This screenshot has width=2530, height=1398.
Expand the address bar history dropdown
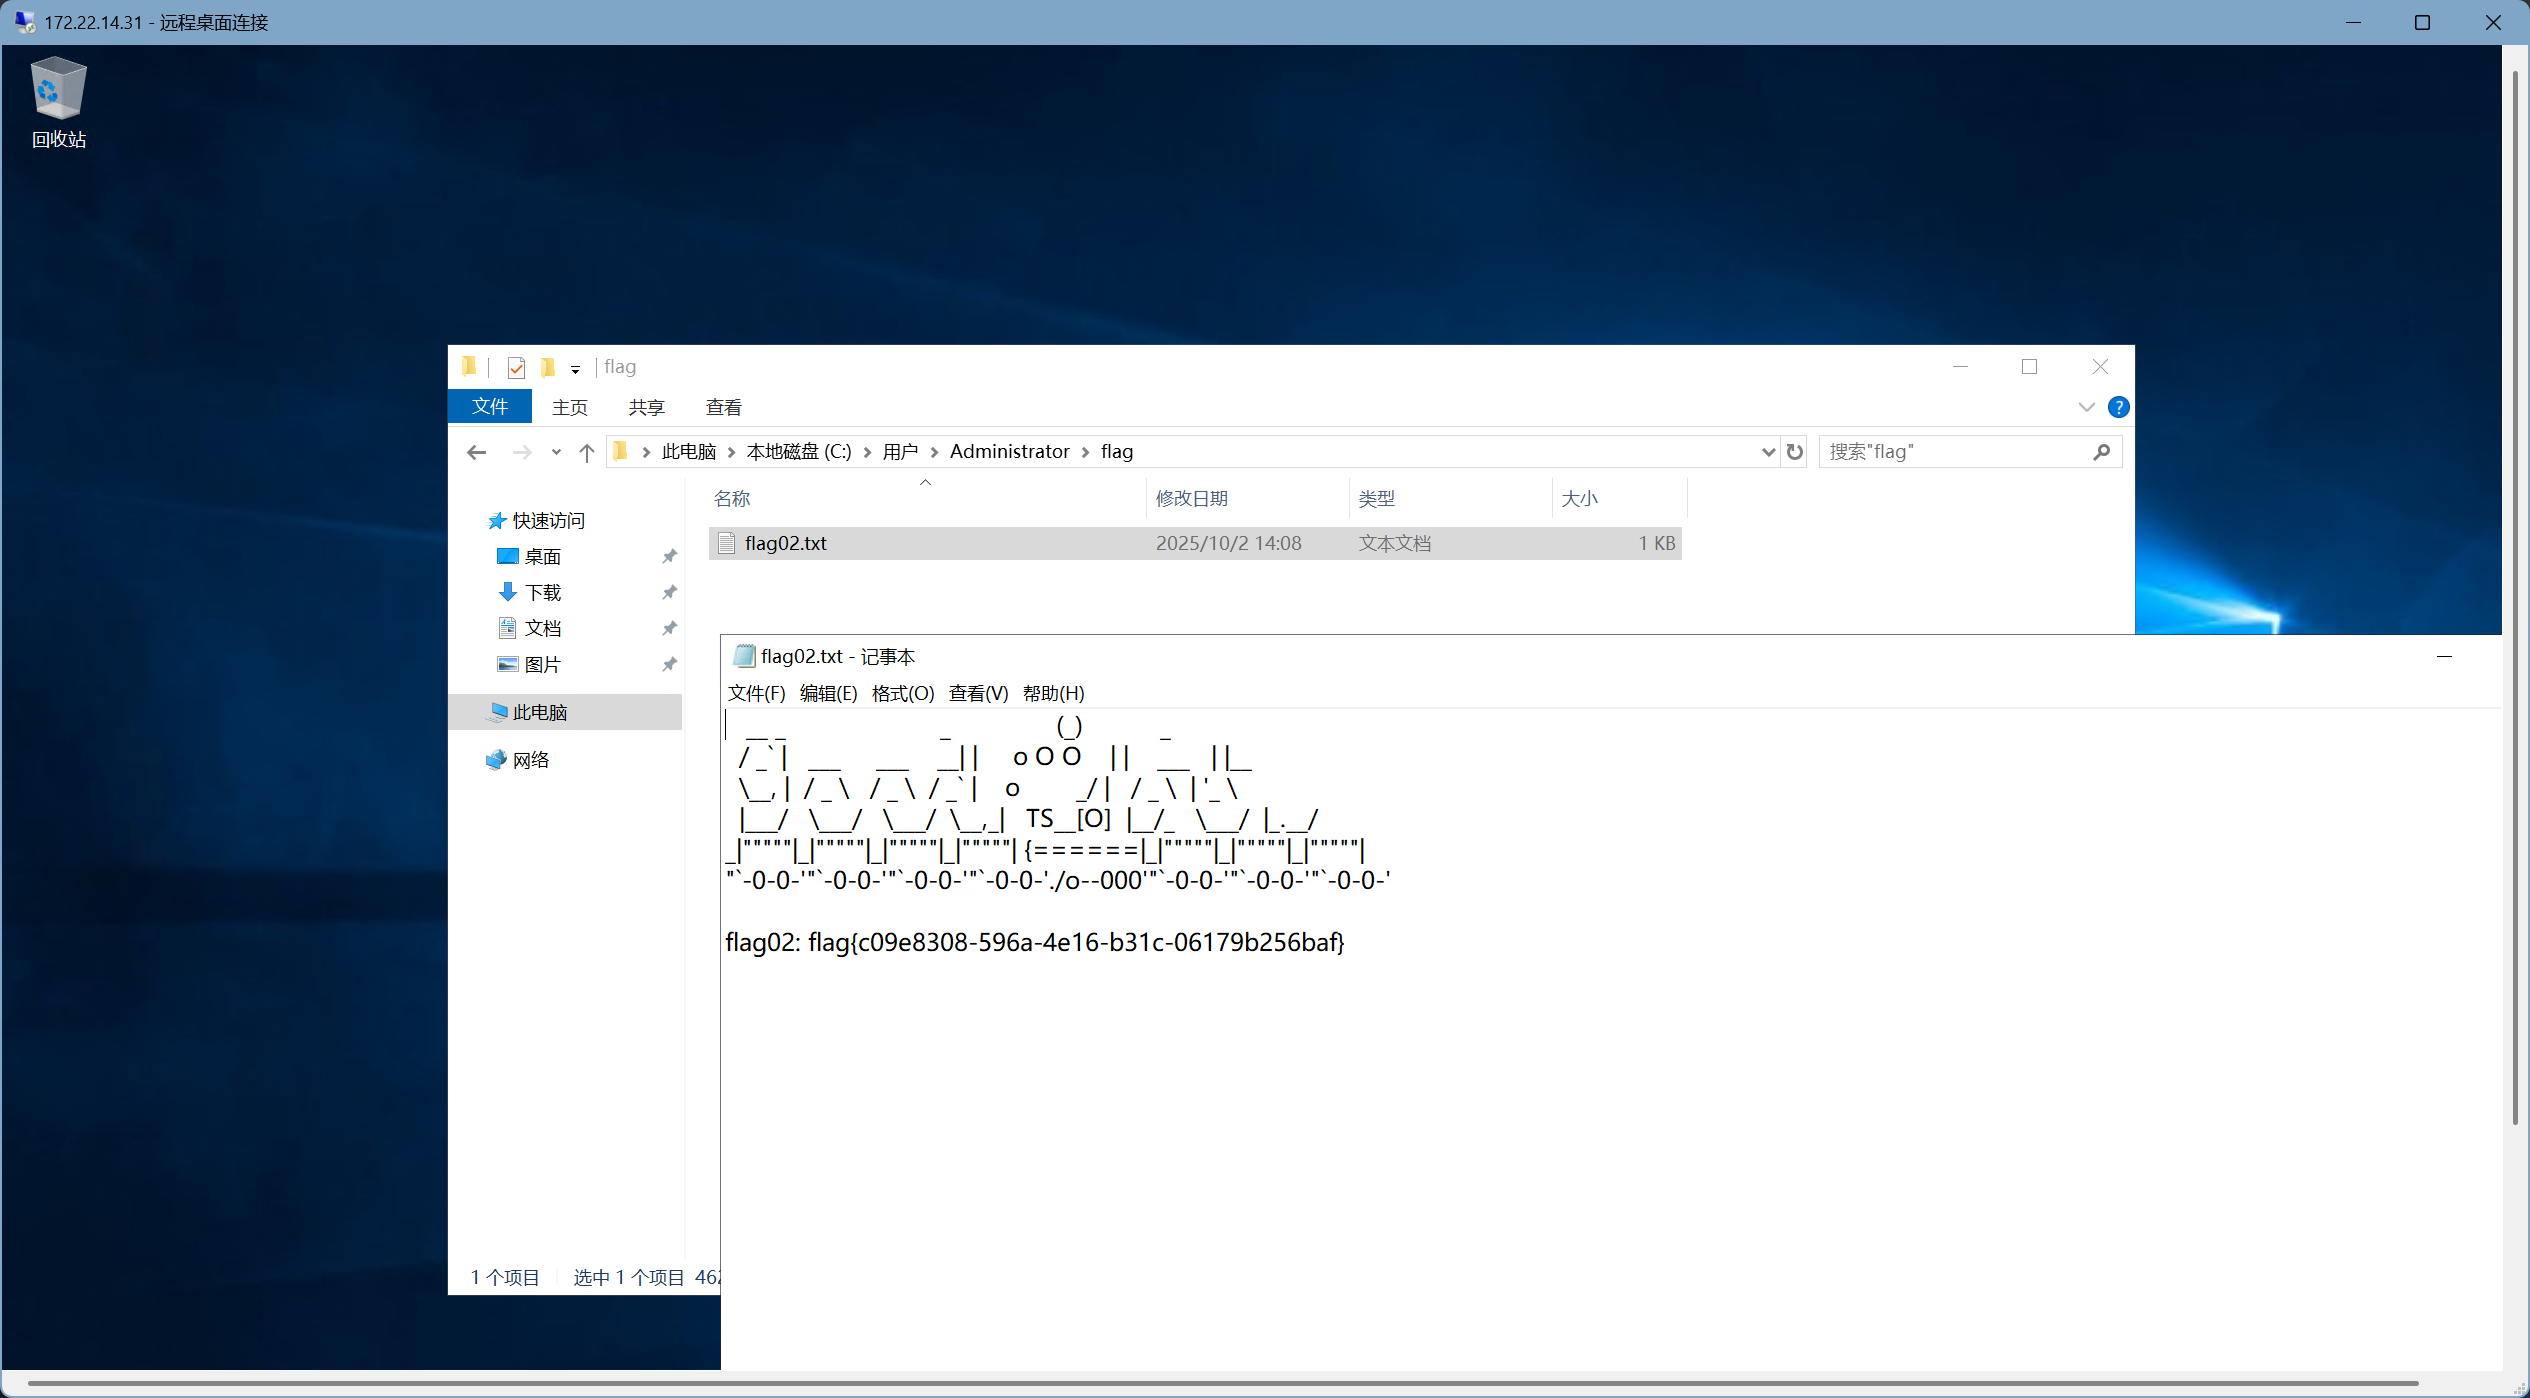coord(1767,452)
